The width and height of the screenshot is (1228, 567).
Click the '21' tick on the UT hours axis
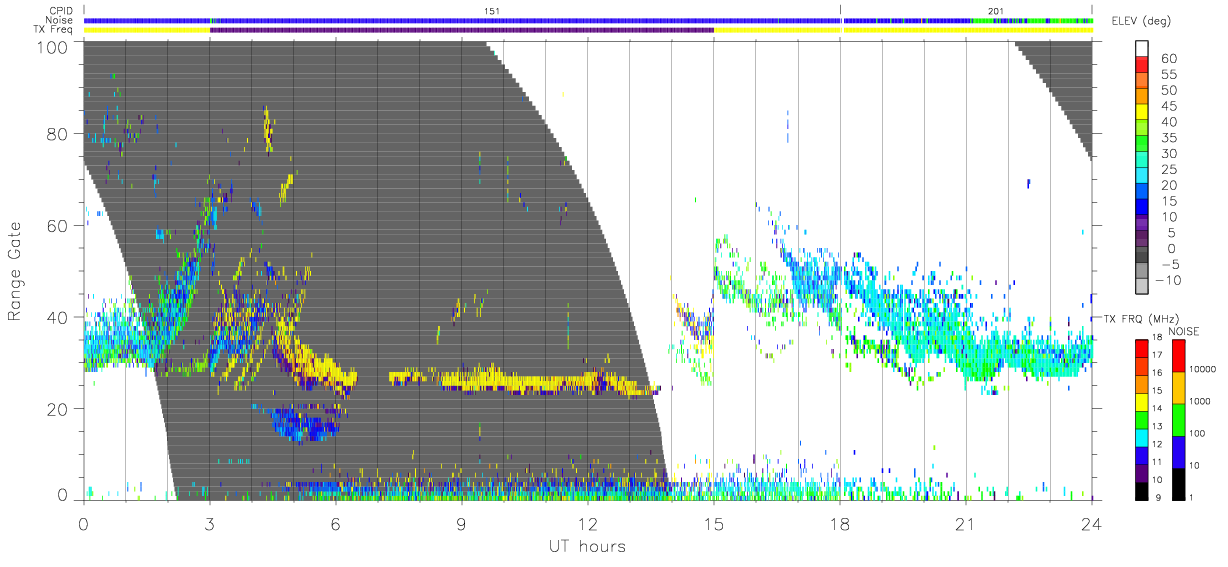[x=965, y=523]
